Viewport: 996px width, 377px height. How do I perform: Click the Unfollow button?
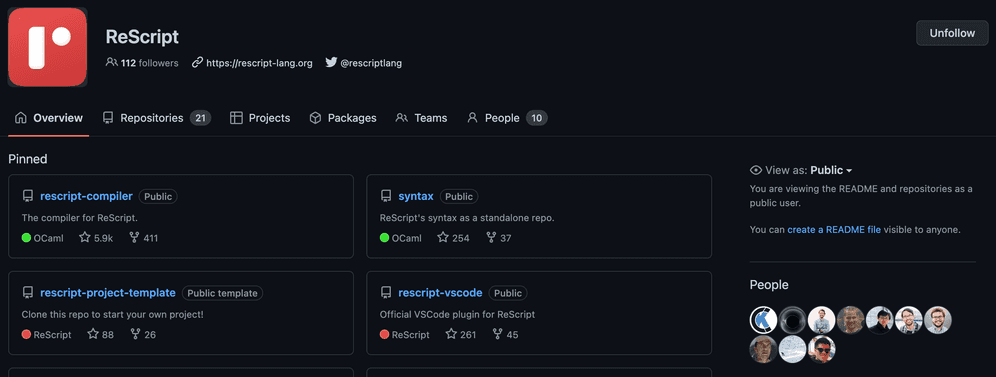coord(952,33)
